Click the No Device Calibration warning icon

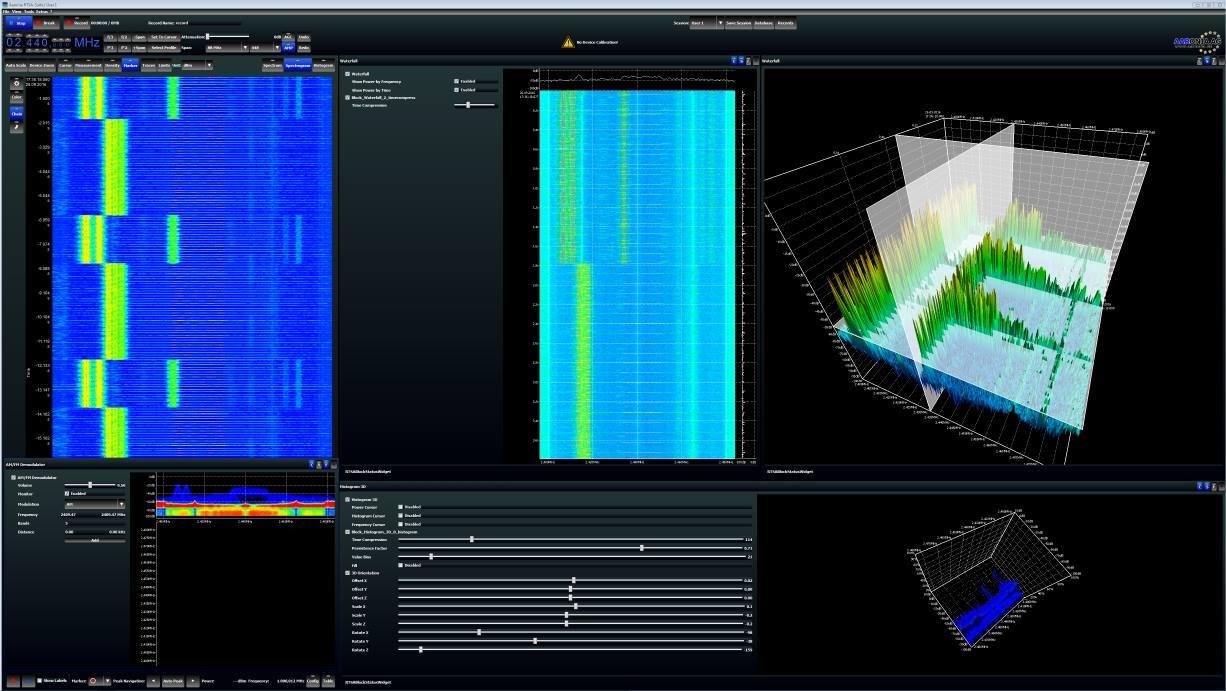(568, 42)
